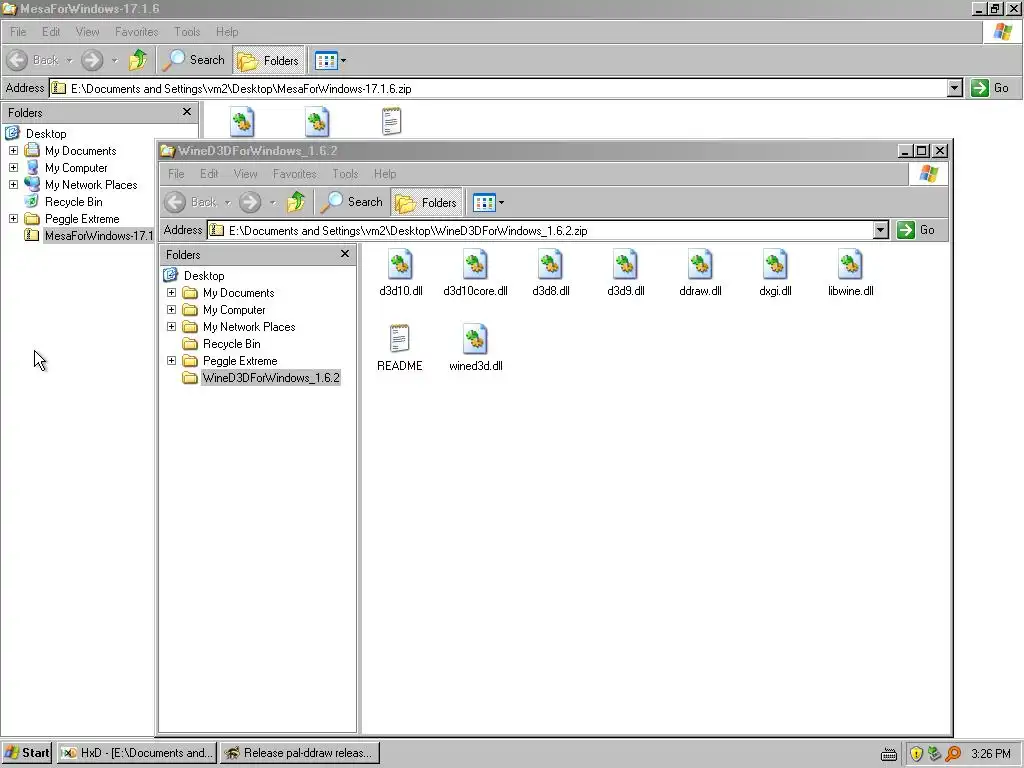Select wined3d.dll file icon

click(x=475, y=339)
